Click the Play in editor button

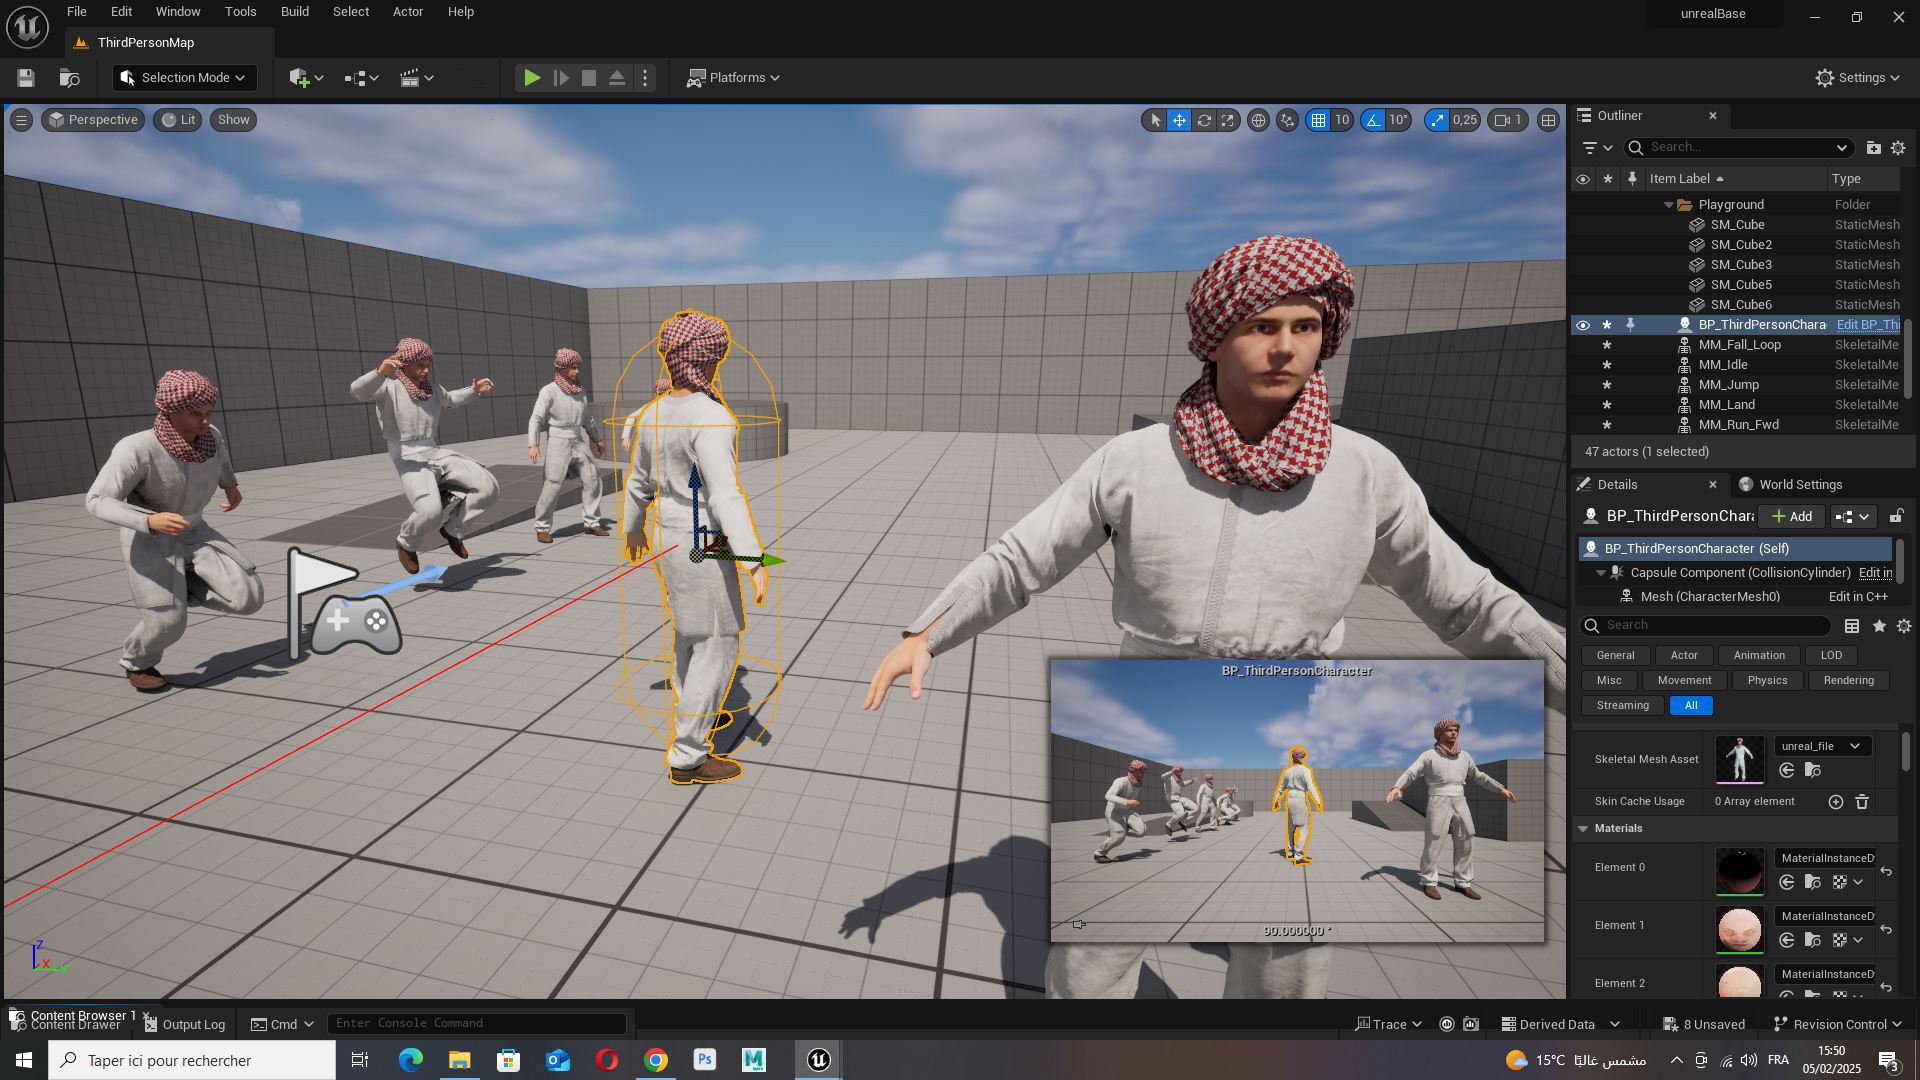coord(532,78)
